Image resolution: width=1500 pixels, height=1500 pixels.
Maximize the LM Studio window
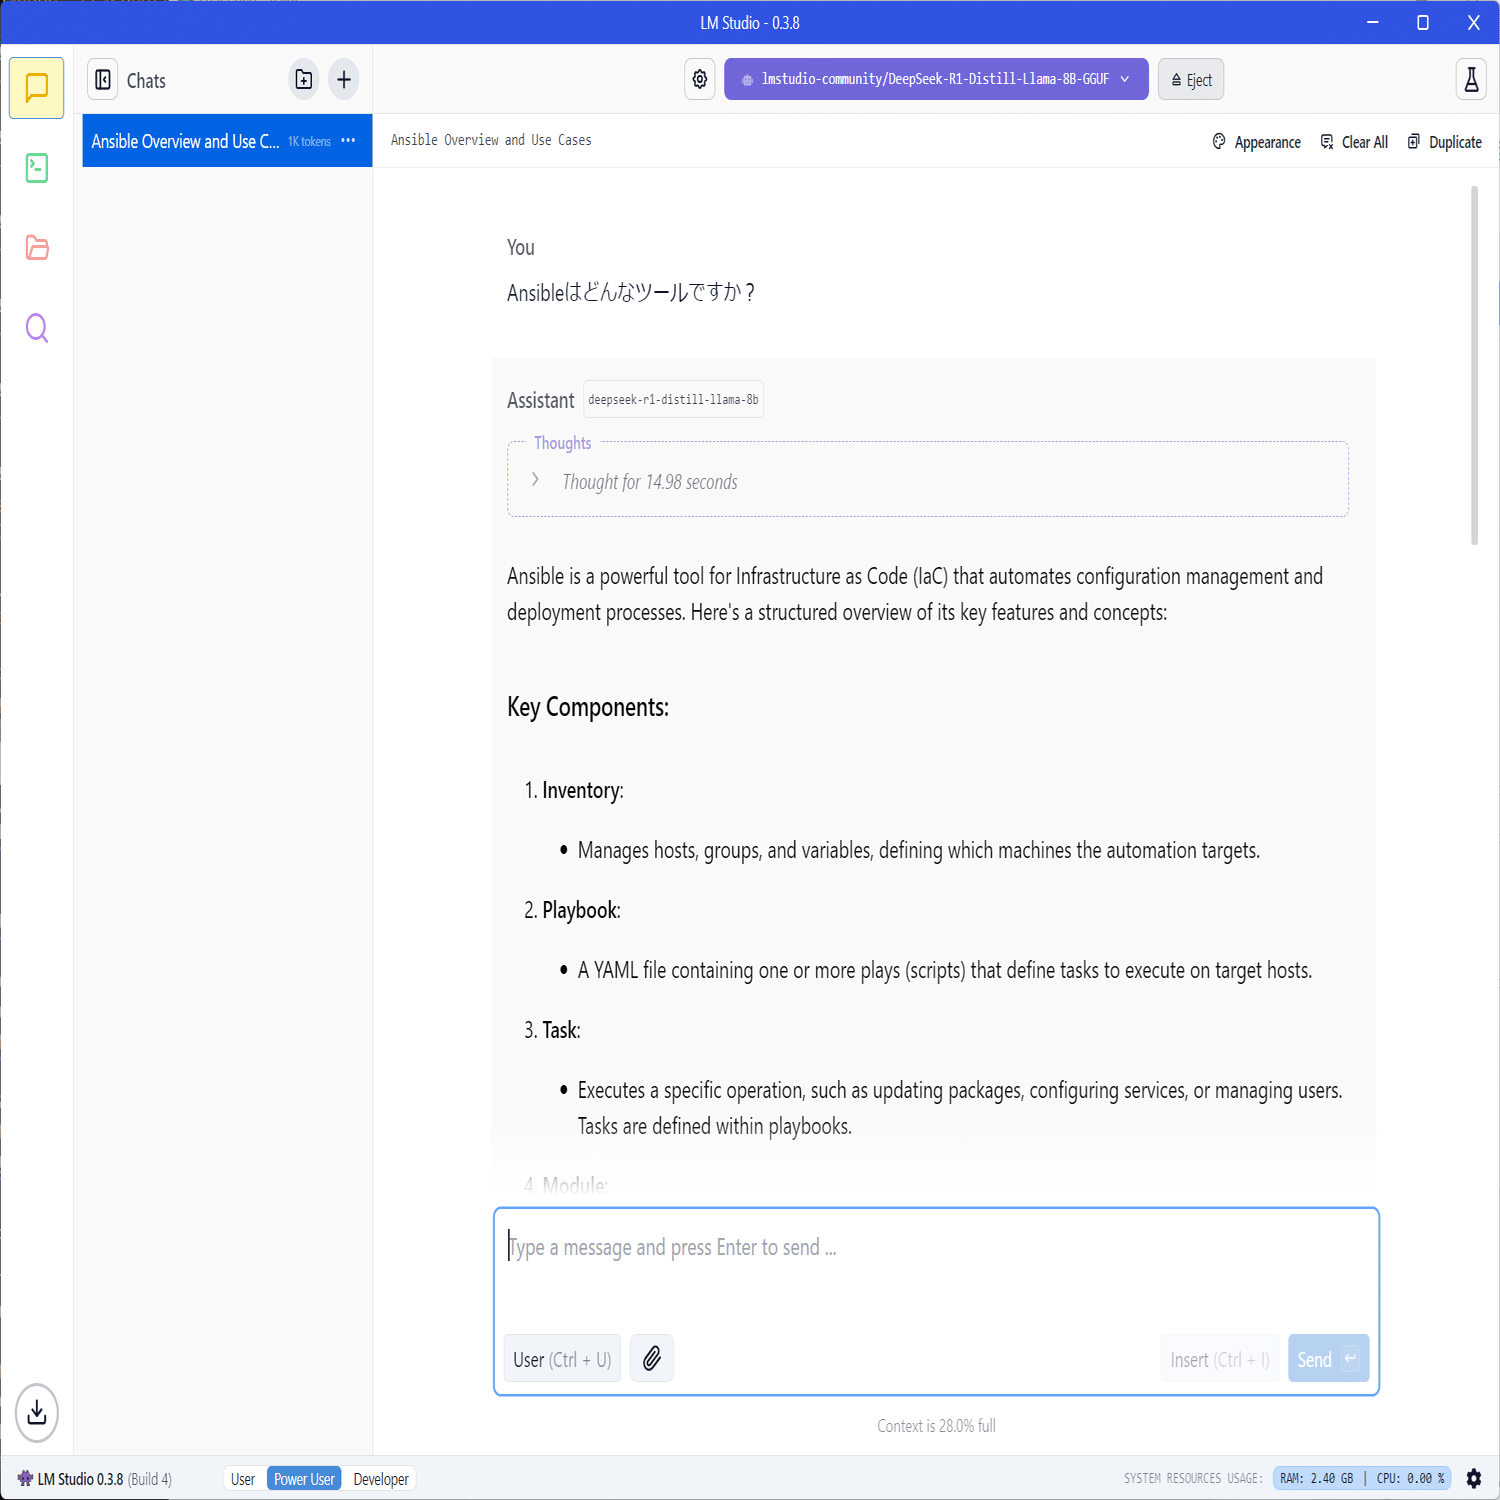click(x=1423, y=22)
